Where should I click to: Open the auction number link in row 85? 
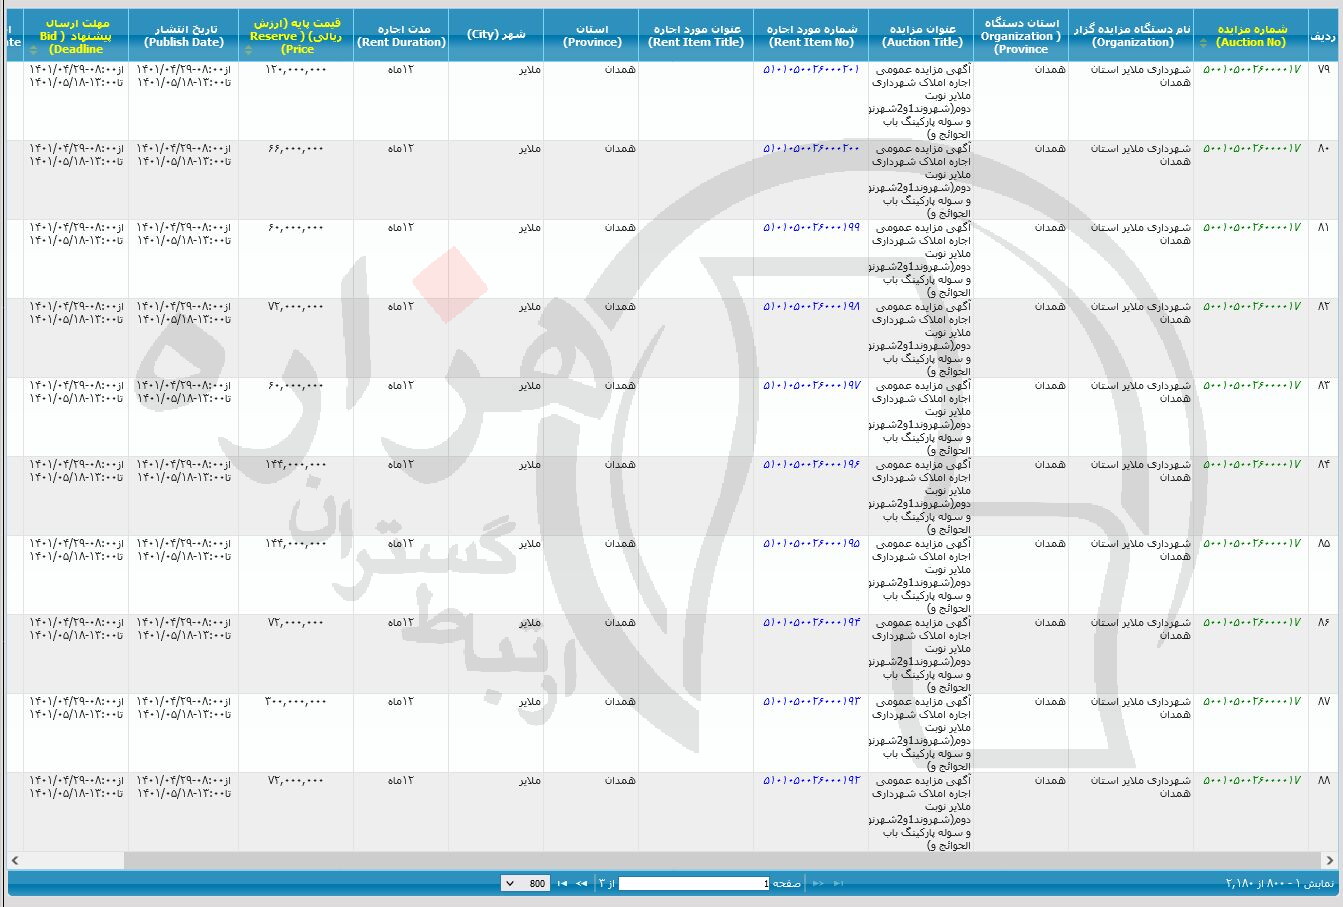pos(1251,543)
